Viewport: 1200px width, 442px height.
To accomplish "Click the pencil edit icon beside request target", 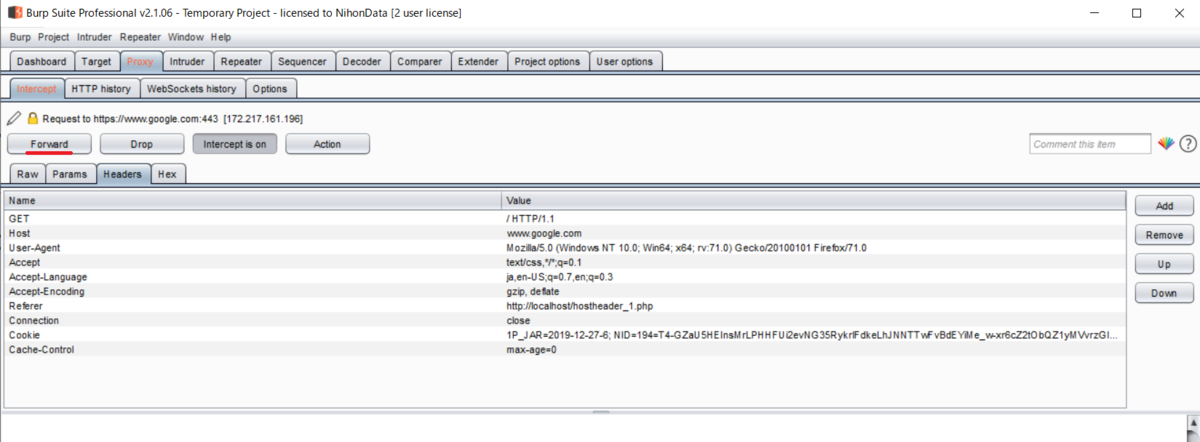I will tap(13, 118).
